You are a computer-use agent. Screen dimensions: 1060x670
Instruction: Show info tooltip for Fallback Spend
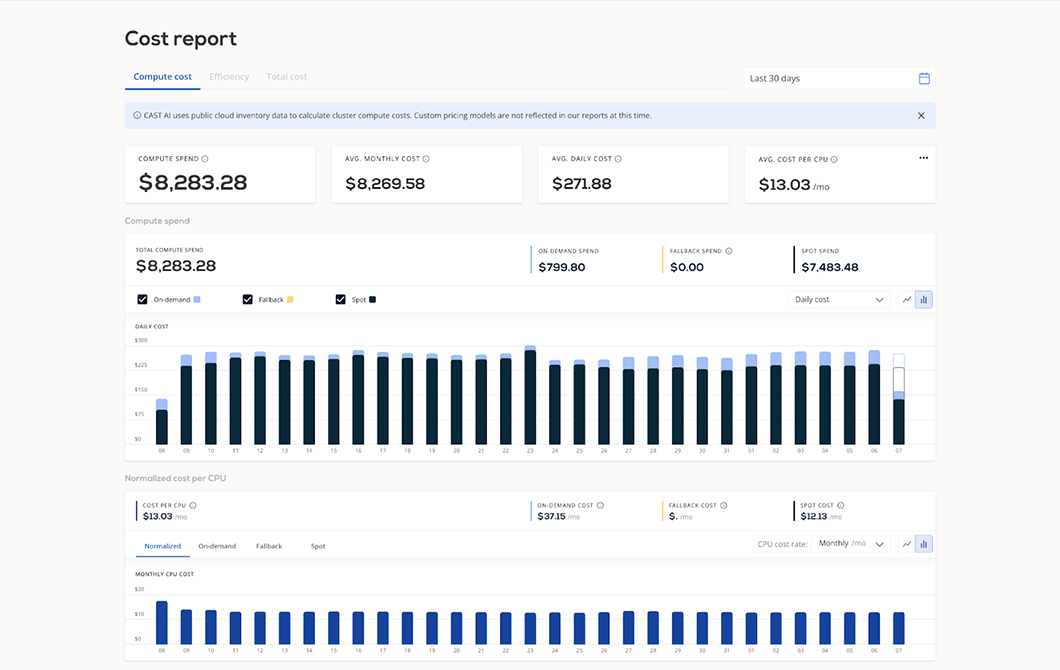tap(729, 251)
